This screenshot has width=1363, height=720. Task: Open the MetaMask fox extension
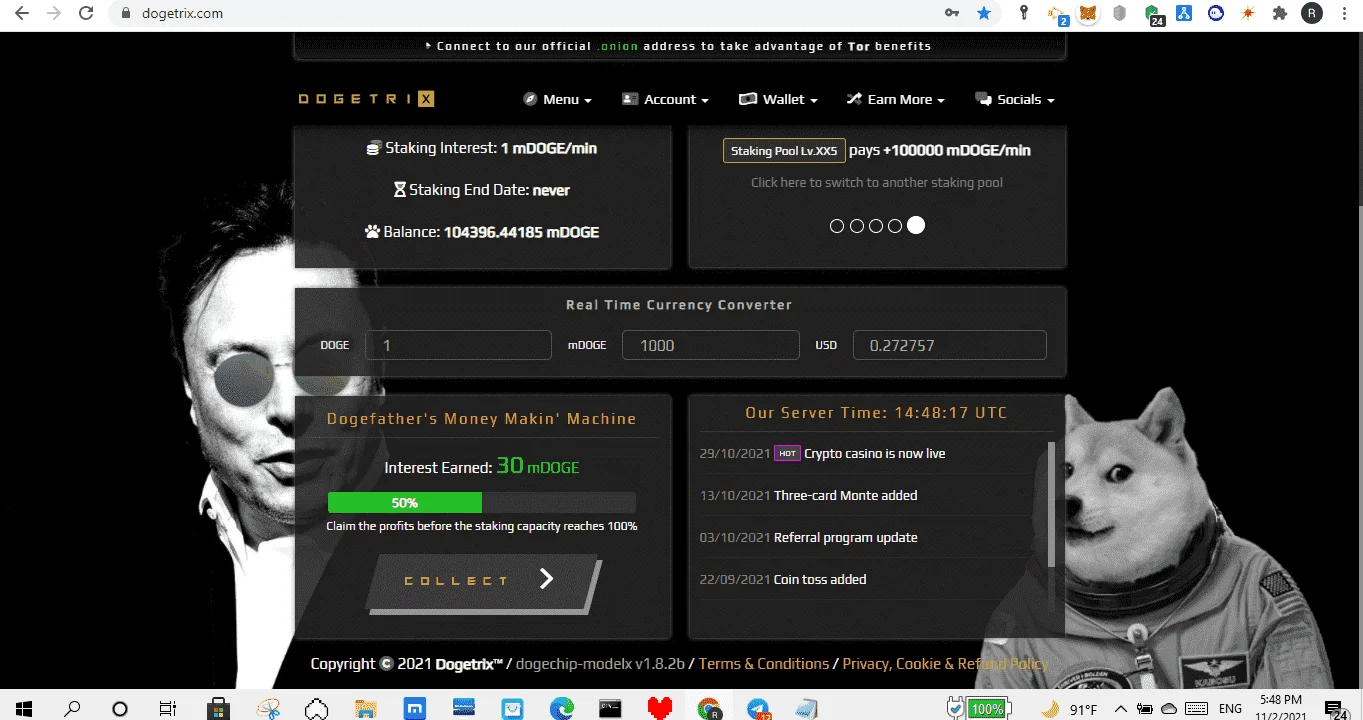tap(1089, 13)
